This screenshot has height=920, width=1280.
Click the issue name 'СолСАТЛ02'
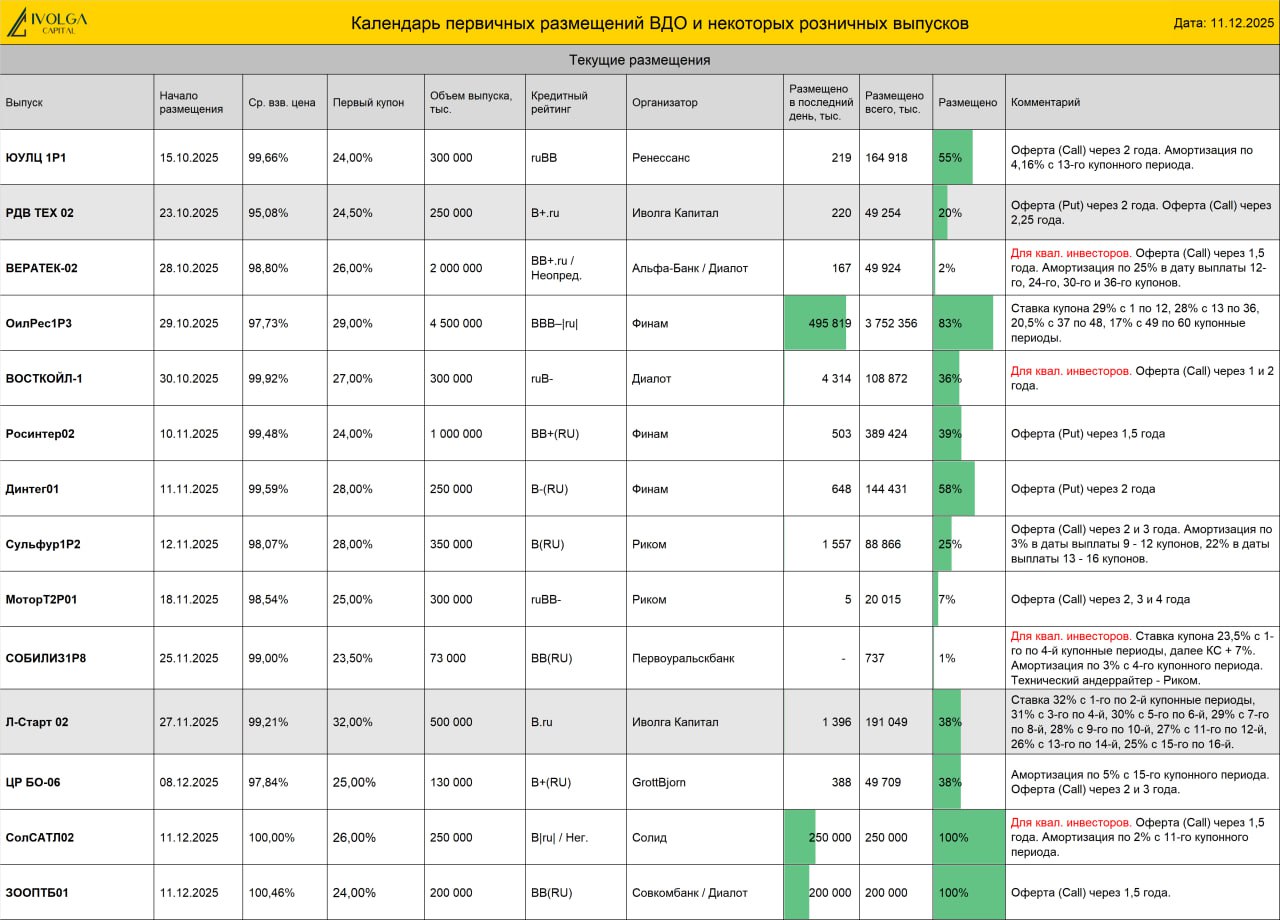tap(39, 837)
